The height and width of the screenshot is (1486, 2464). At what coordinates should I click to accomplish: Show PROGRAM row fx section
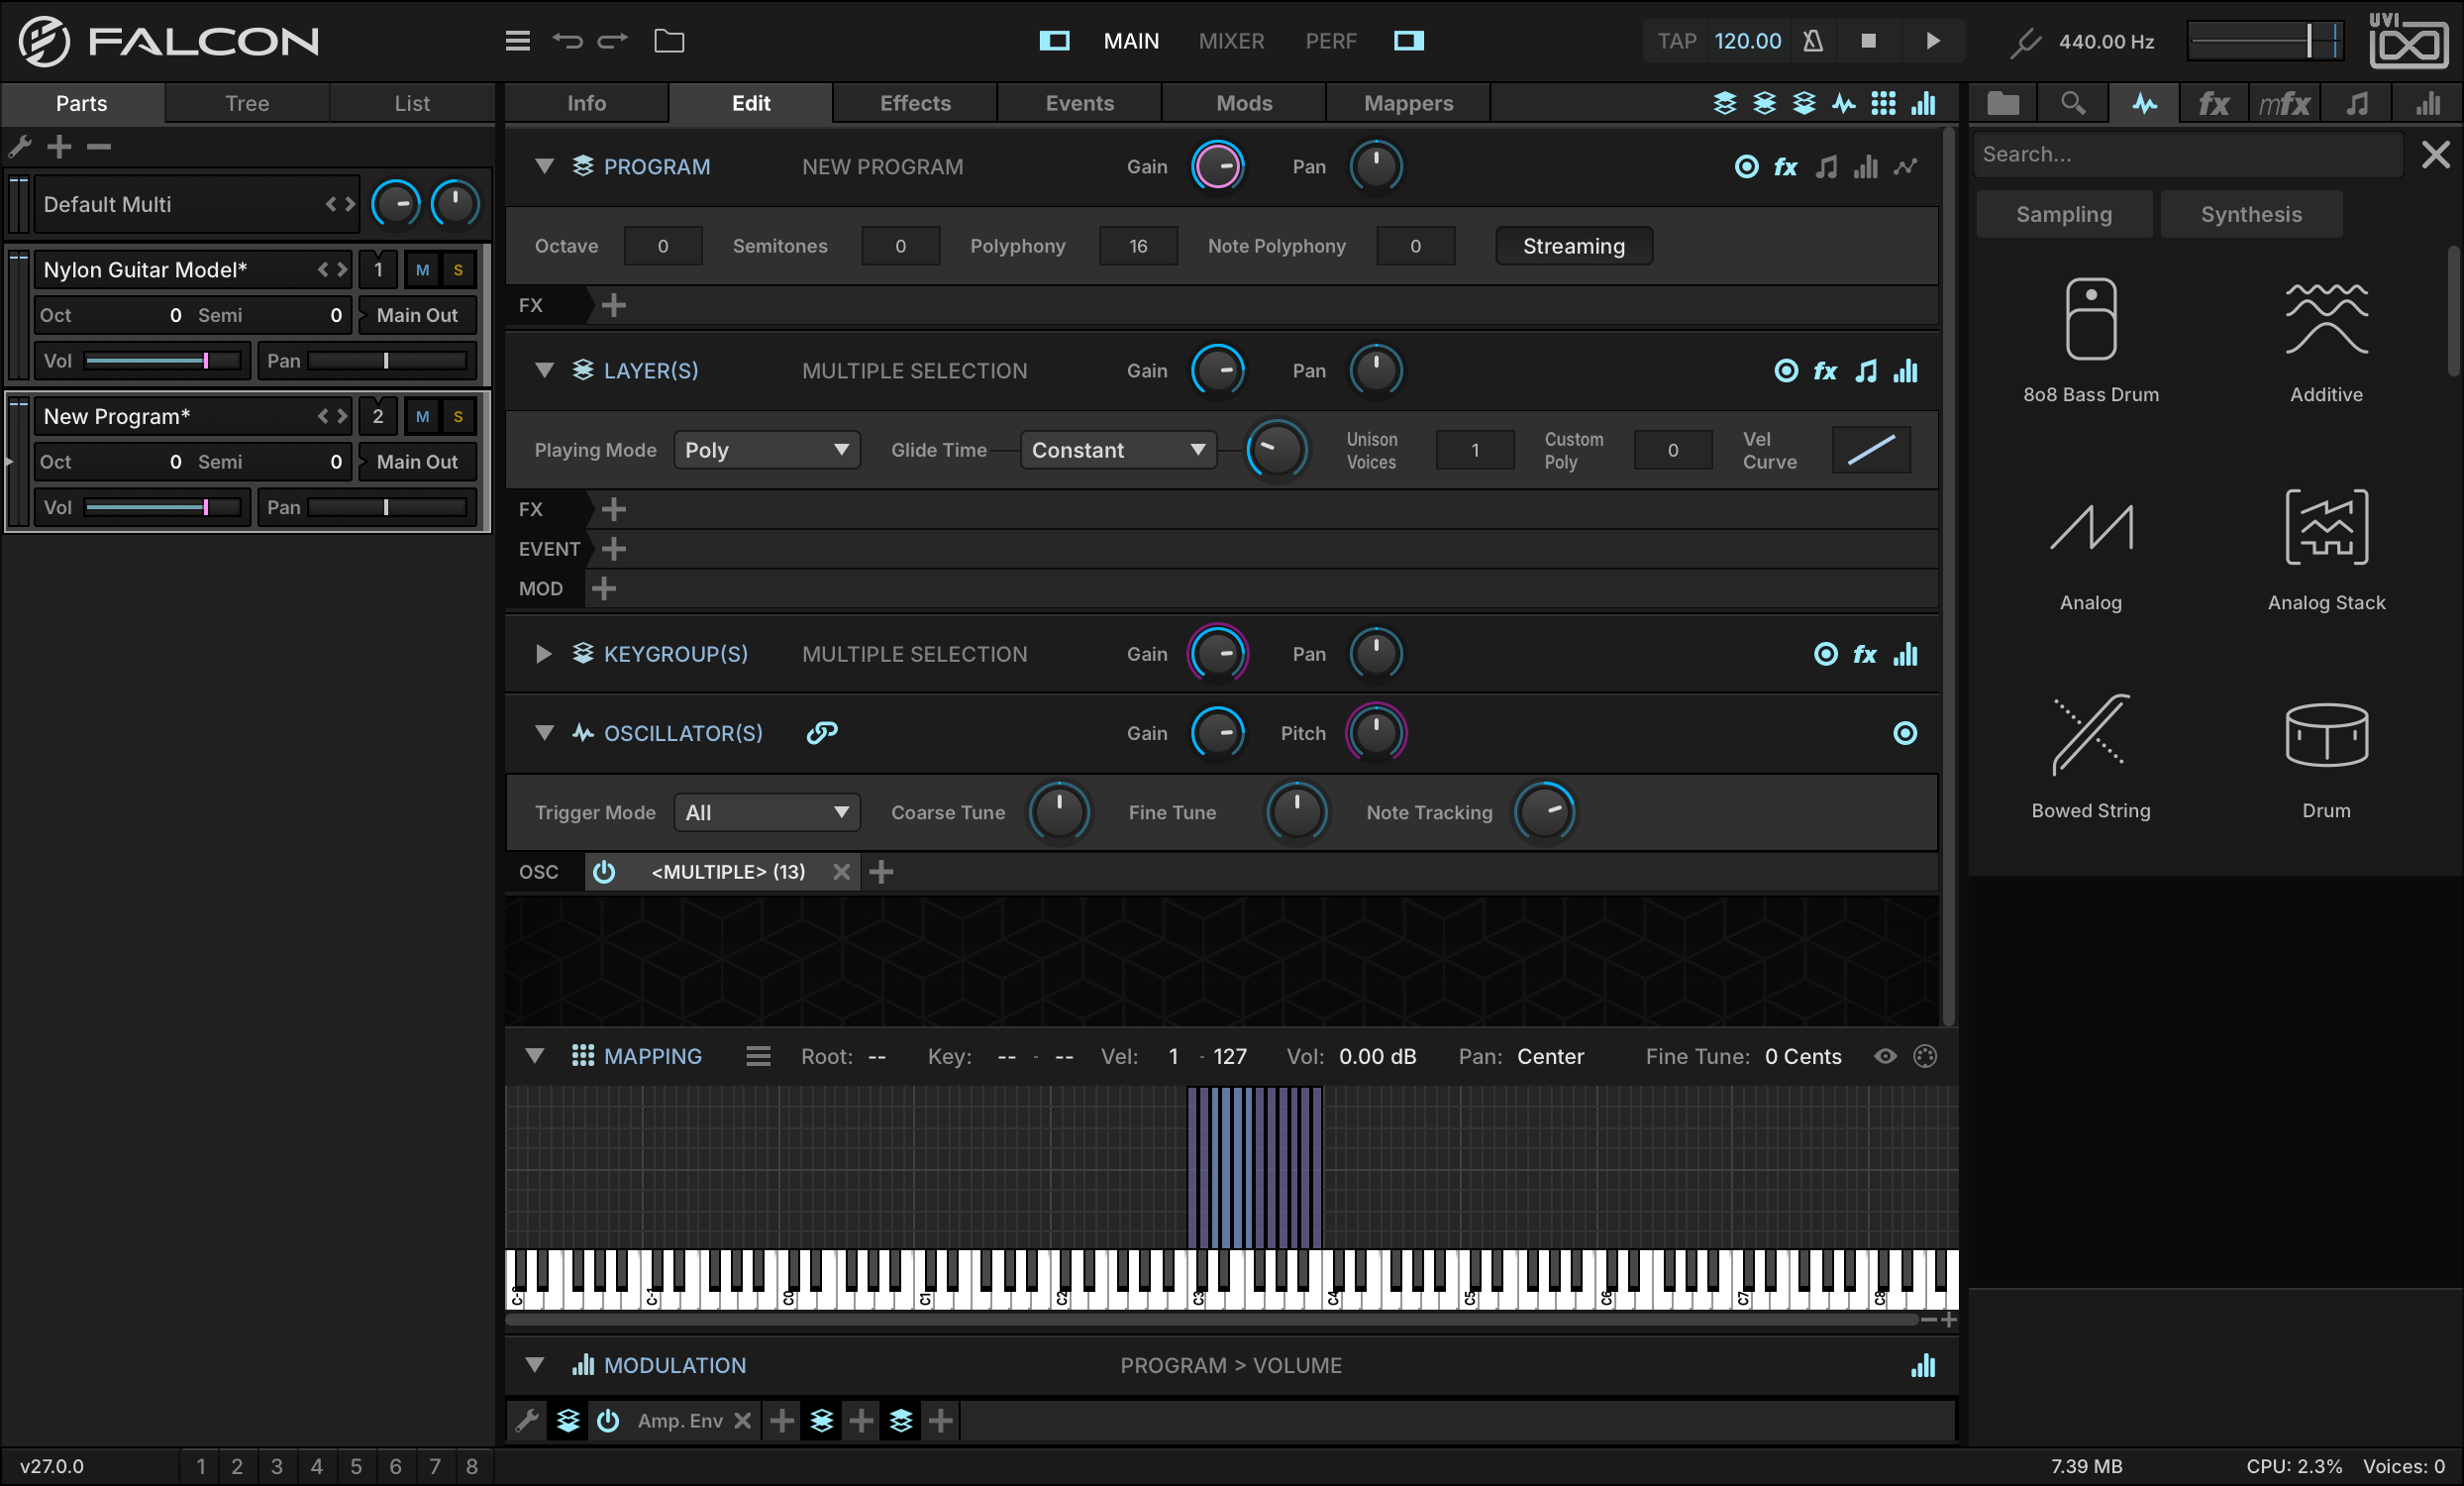point(1786,167)
